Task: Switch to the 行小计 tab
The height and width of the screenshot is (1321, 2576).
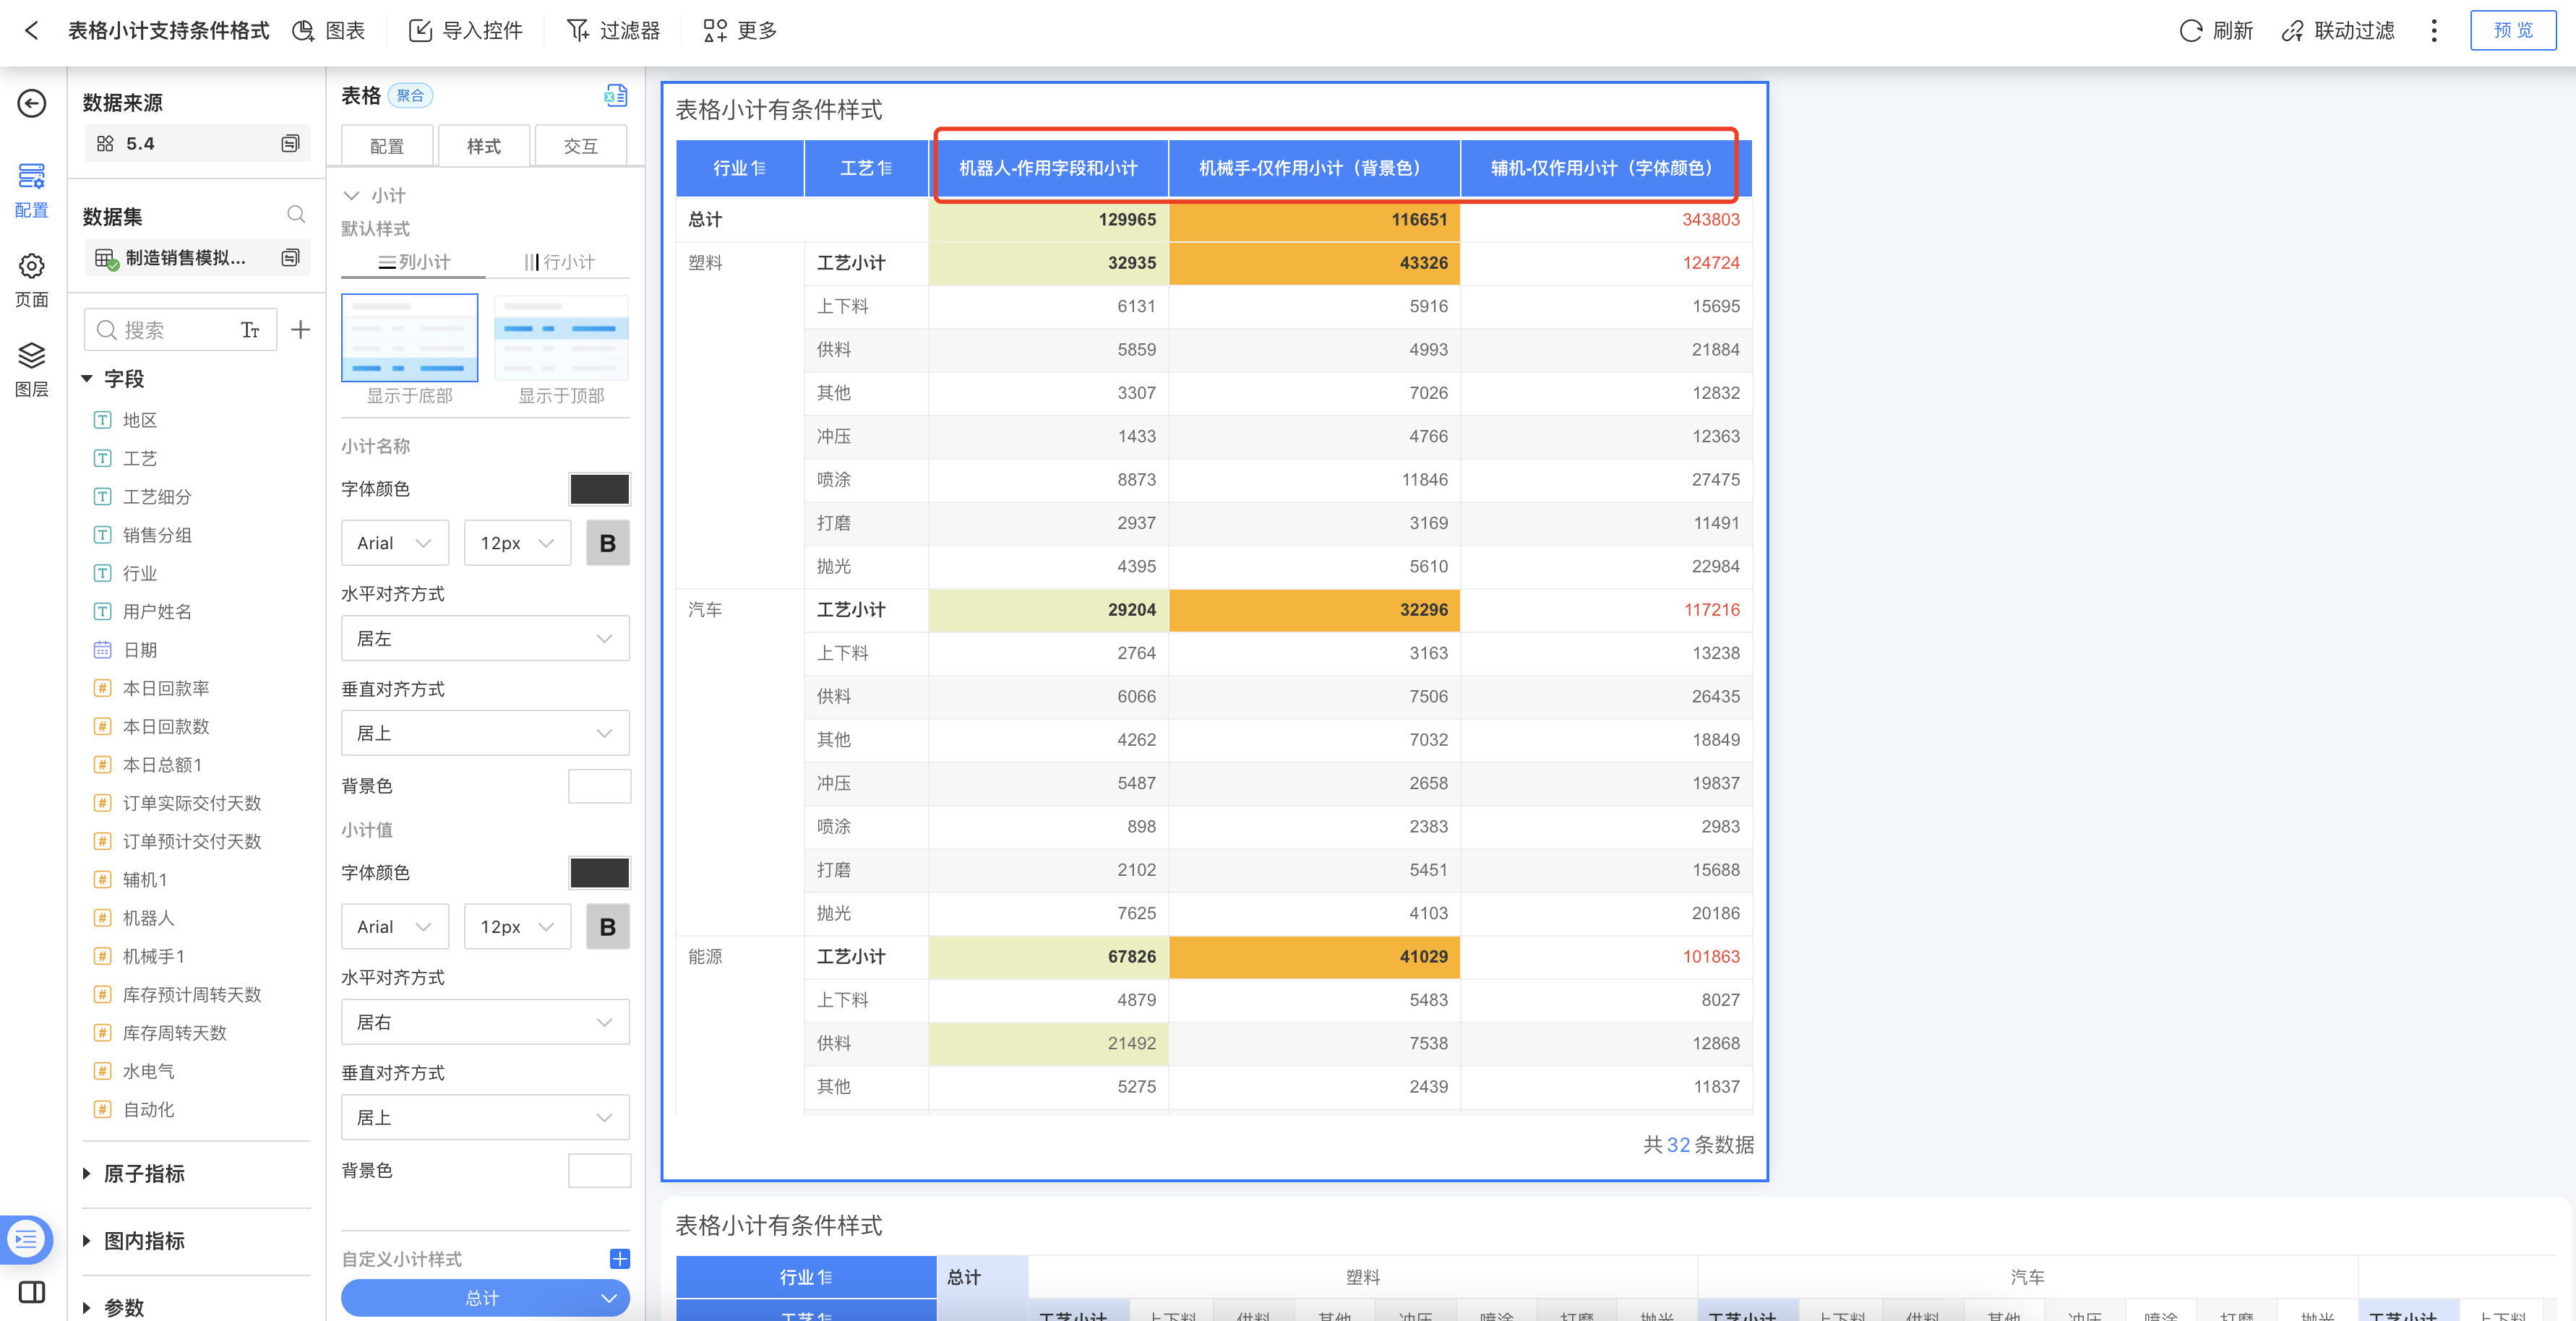Action: click(x=559, y=262)
